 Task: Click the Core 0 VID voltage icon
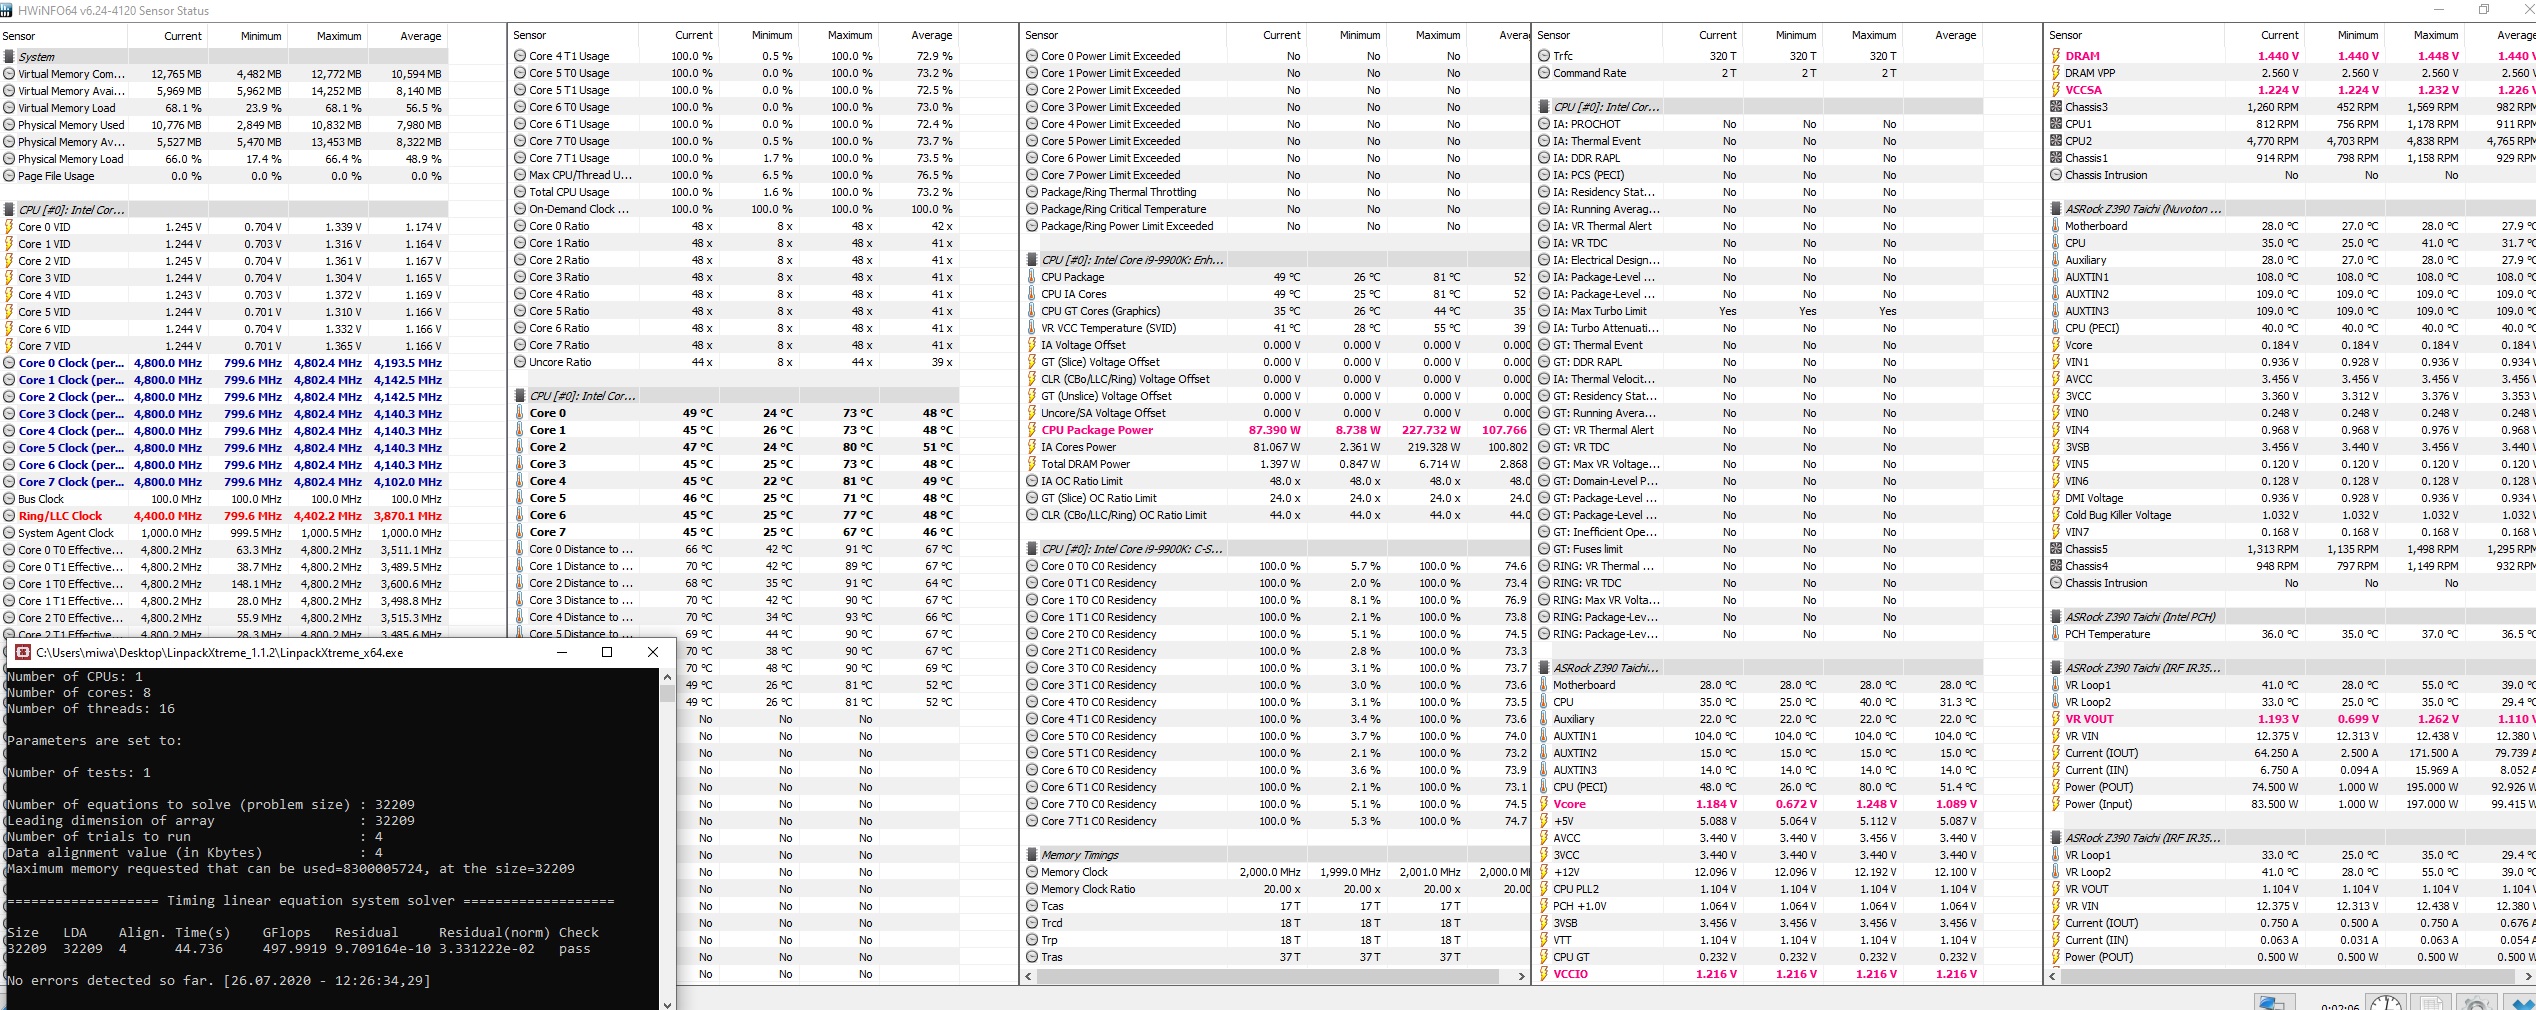click(9, 227)
